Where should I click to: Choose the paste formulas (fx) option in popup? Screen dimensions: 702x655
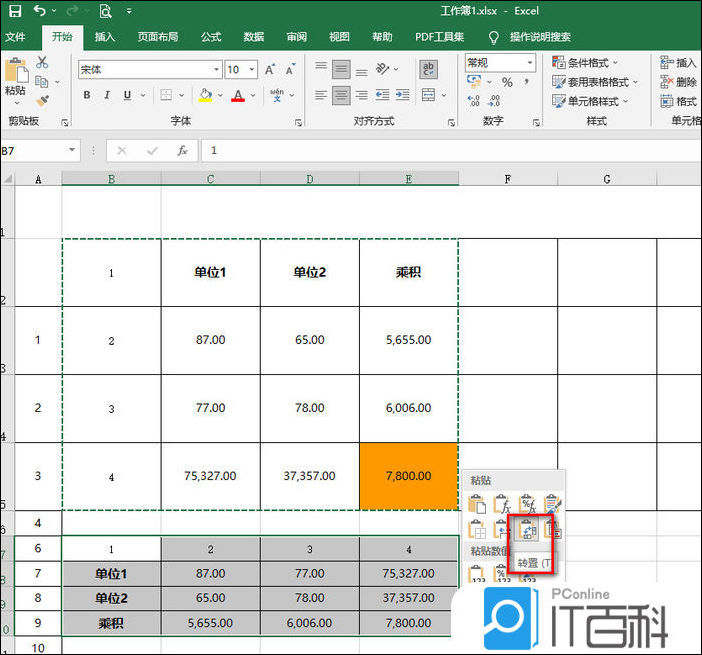(x=502, y=505)
